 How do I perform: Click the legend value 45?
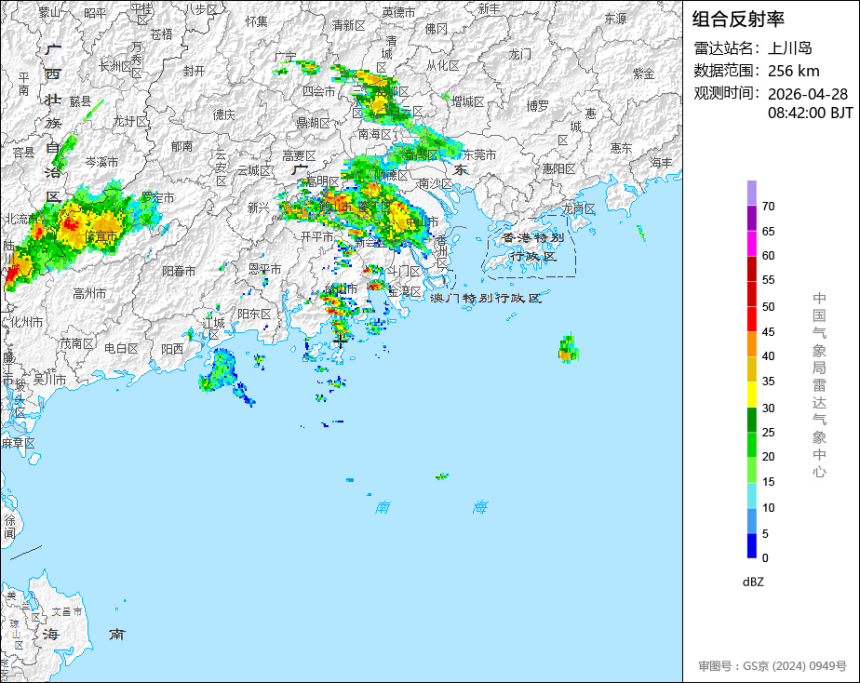pyautogui.click(x=768, y=332)
